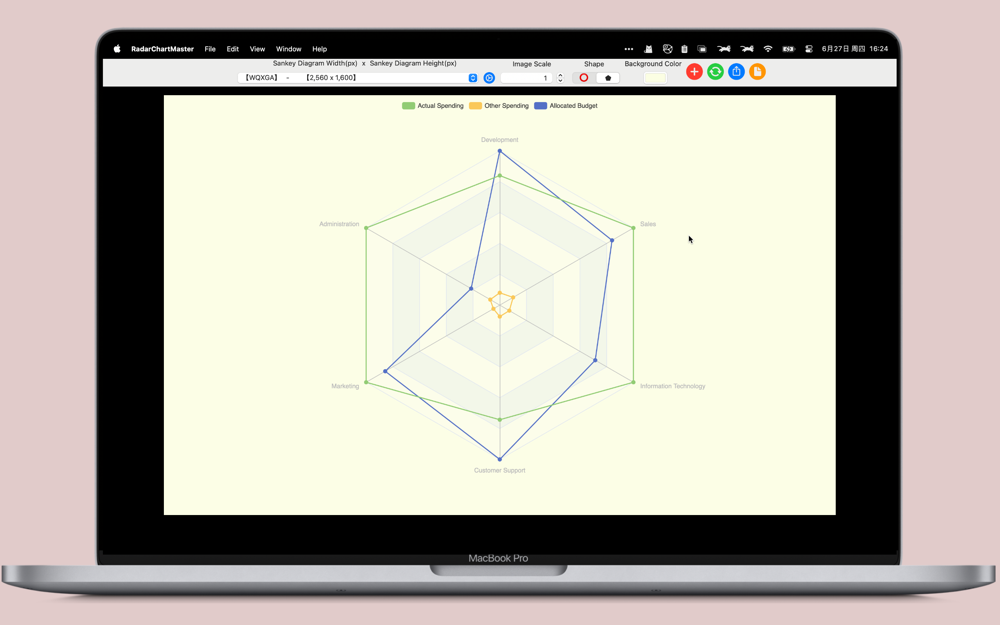Click the green Actual Spending point at Sales
The image size is (1000, 625).
(x=633, y=228)
